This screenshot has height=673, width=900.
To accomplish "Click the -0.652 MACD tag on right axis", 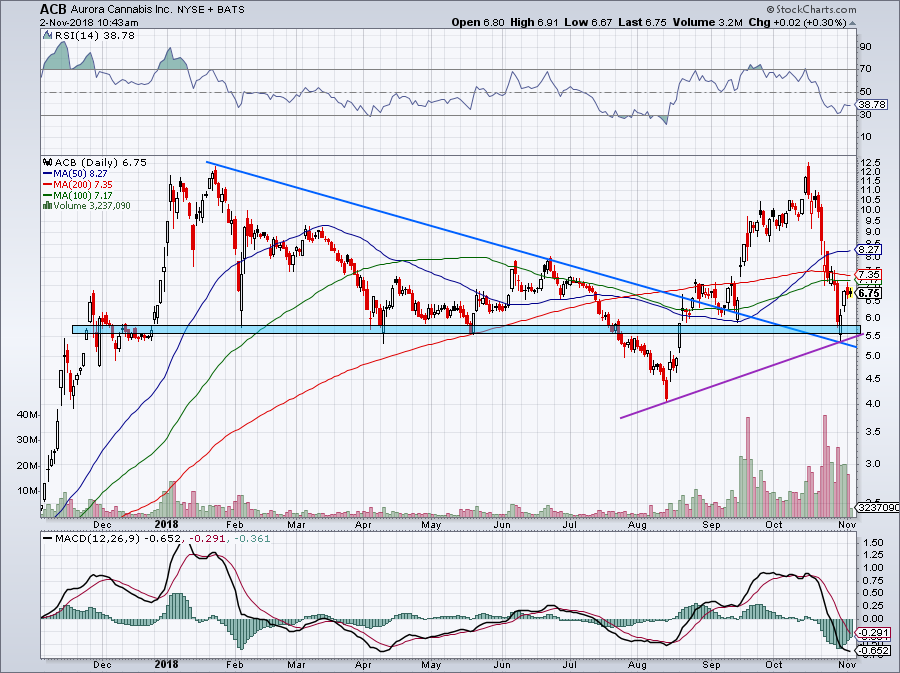I will [x=872, y=651].
